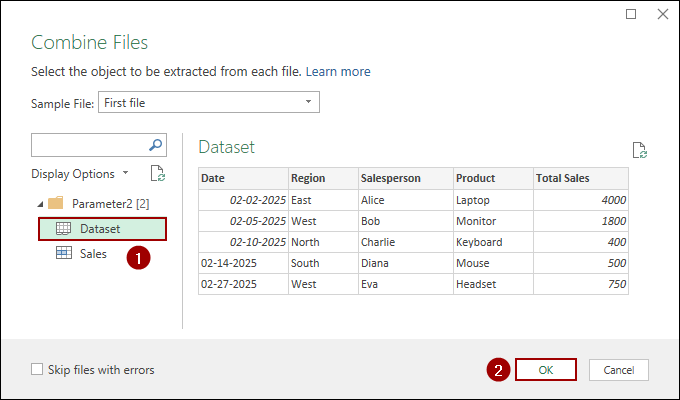Screen dimensions: 680x400
Task: Click the preview refresh icon above the table
Action: pyautogui.click(x=640, y=150)
